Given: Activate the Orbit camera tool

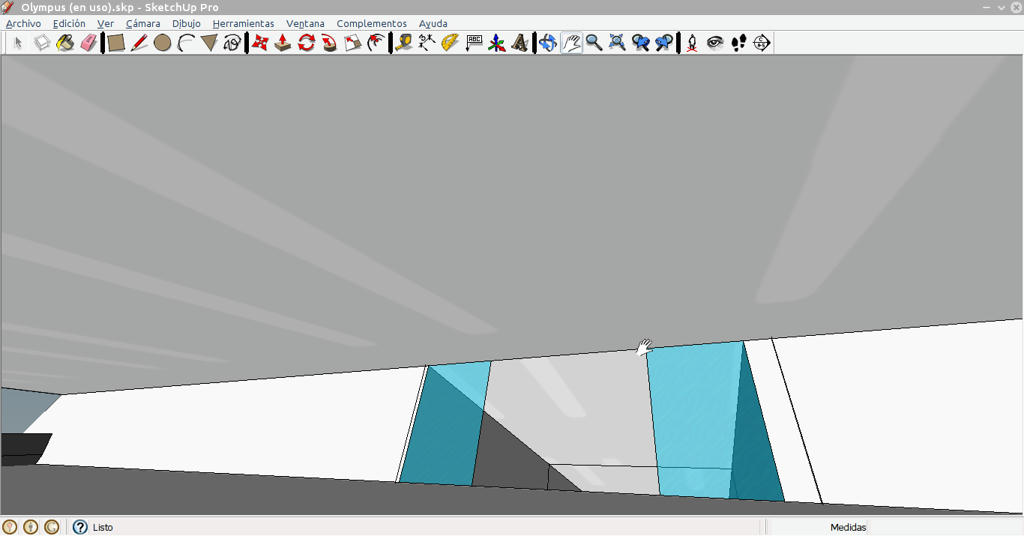Looking at the screenshot, I should pos(547,43).
